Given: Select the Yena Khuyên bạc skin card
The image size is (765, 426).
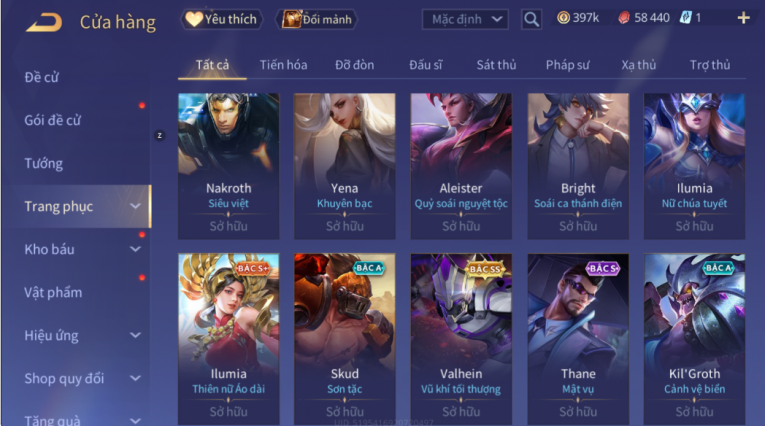Looking at the screenshot, I should 344,166.
